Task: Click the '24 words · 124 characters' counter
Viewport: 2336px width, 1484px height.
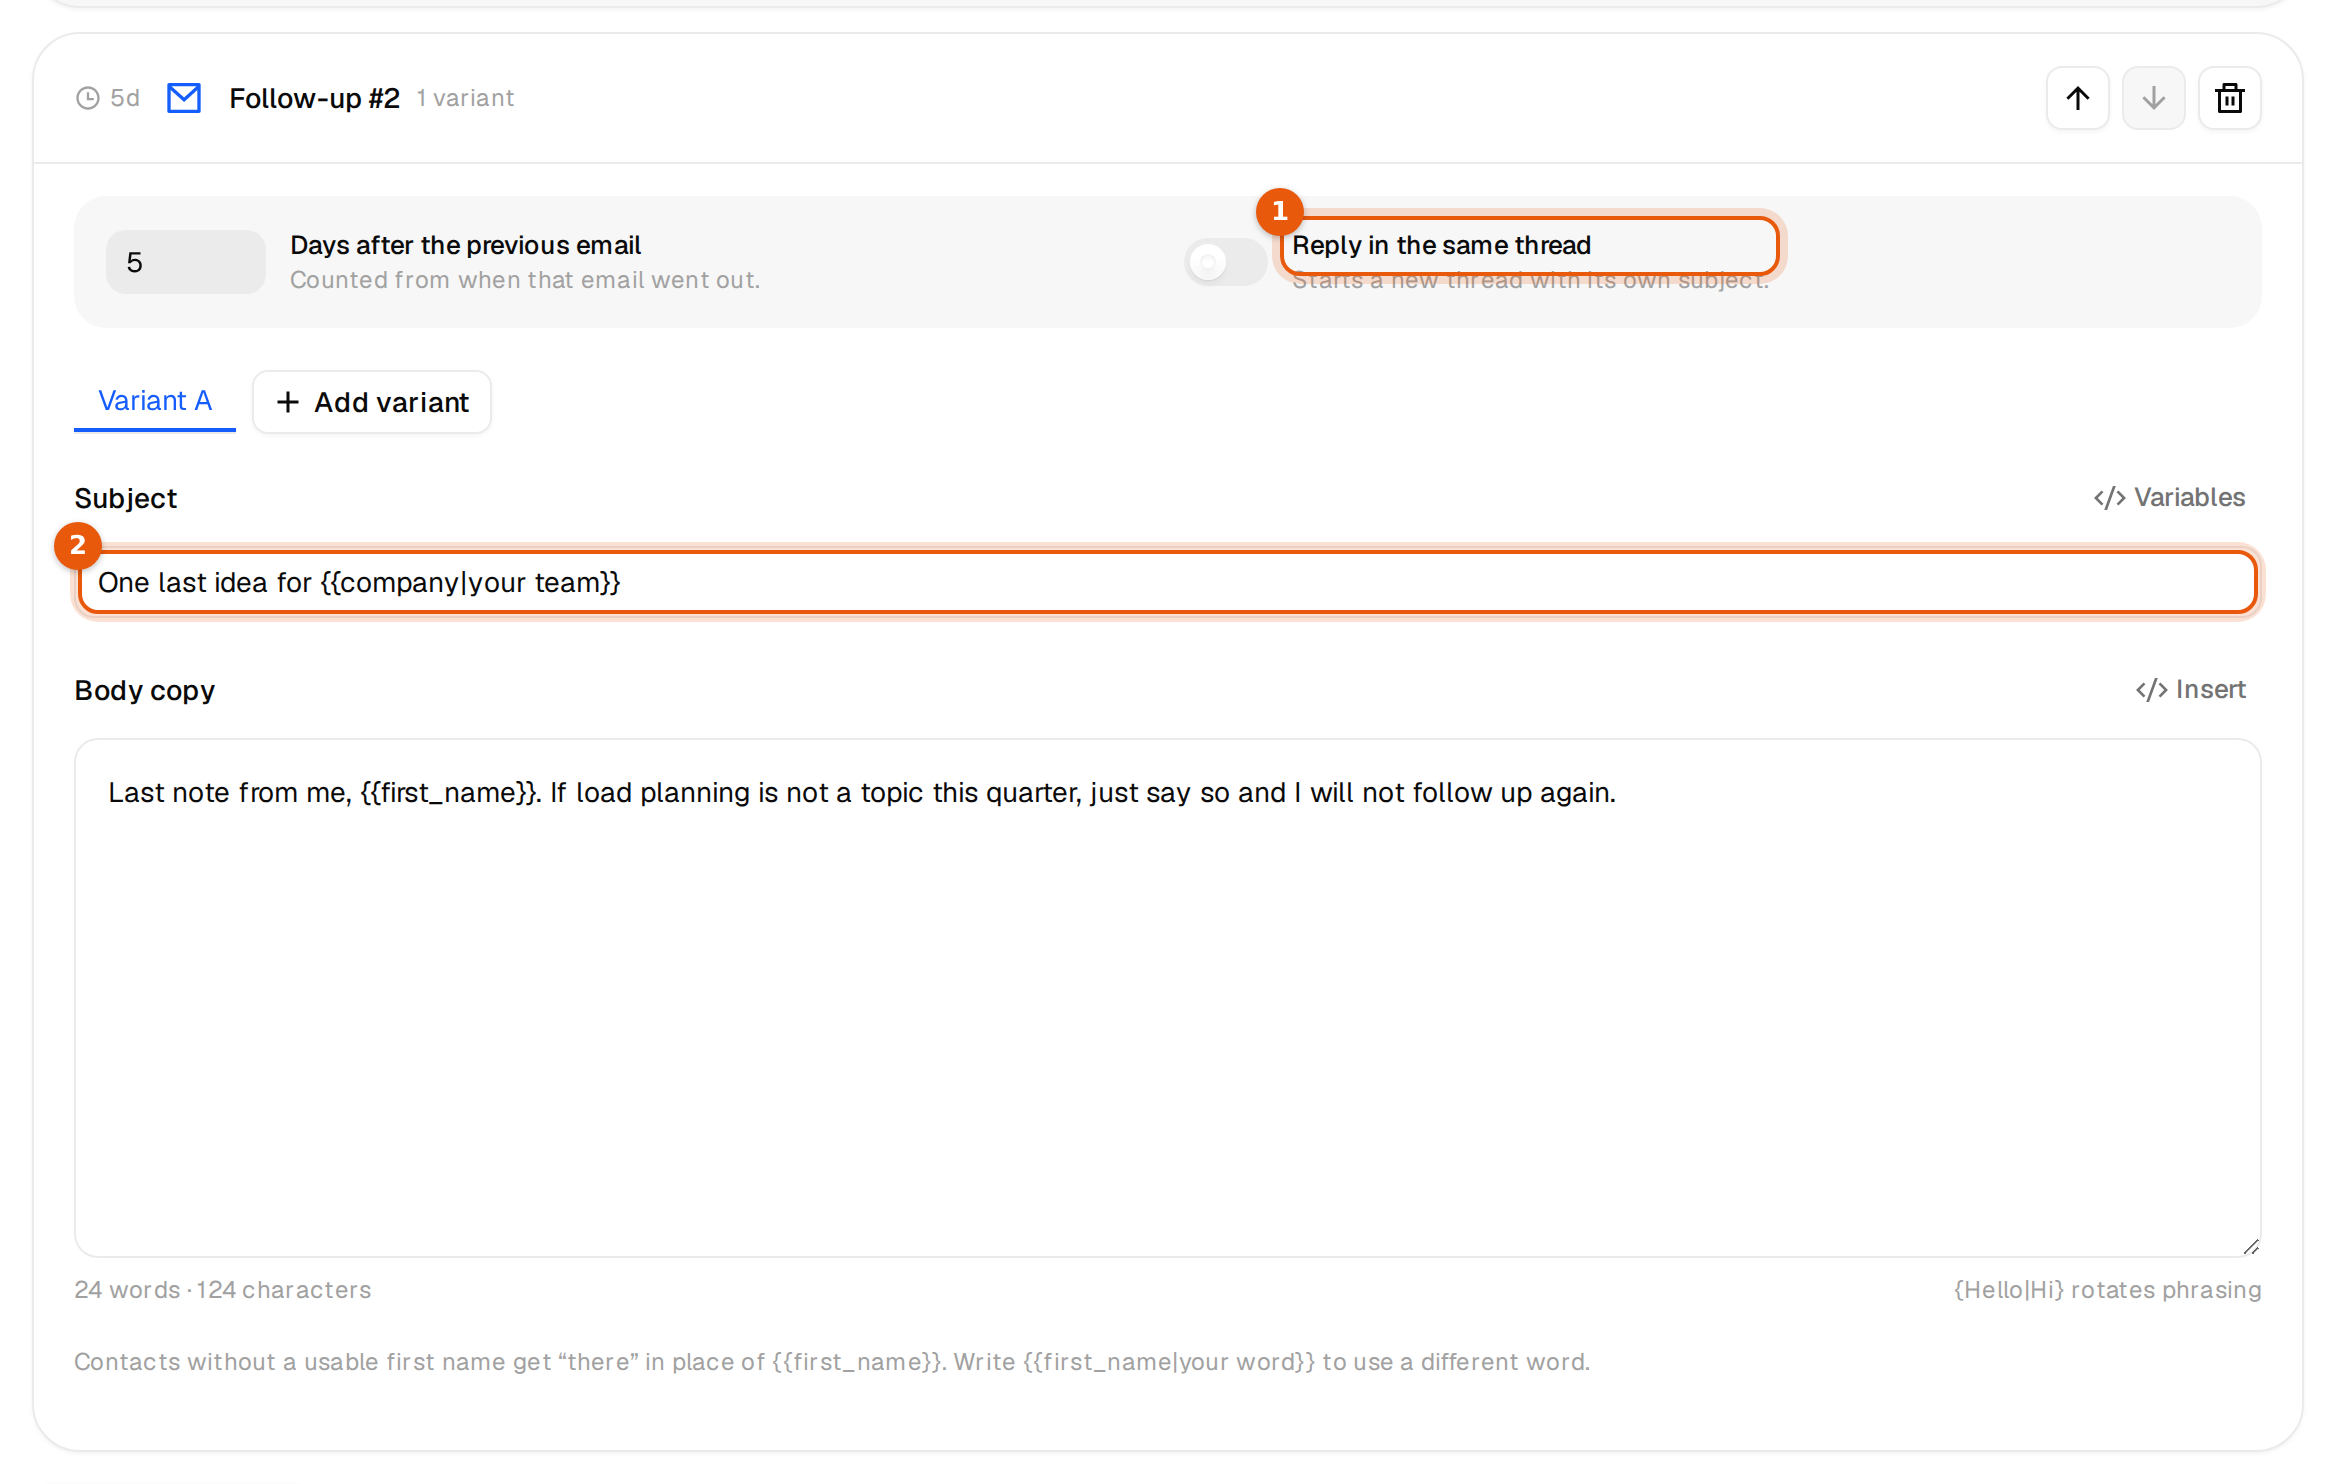Action: pos(222,1290)
